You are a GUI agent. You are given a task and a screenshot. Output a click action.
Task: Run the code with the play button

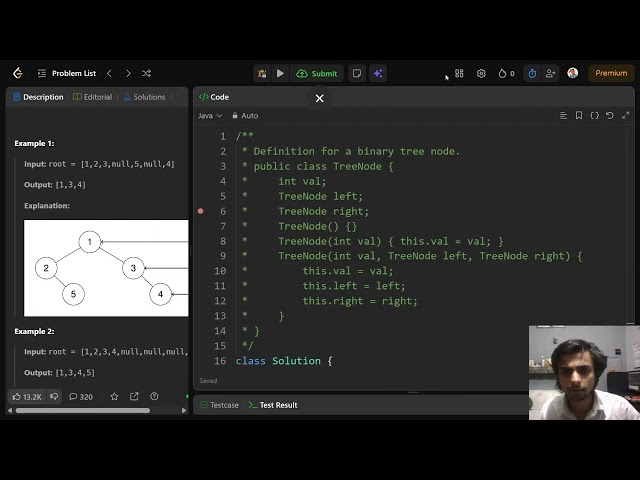click(280, 73)
